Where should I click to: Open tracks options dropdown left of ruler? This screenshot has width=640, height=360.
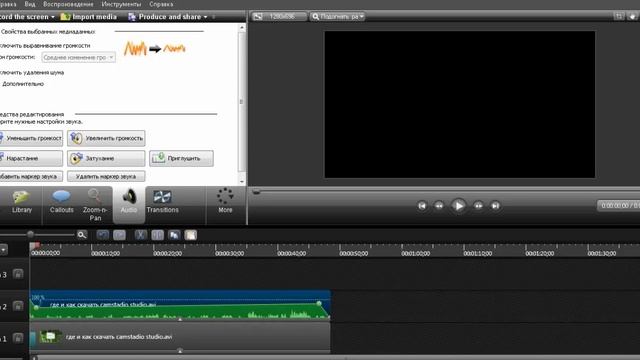(x=3, y=249)
